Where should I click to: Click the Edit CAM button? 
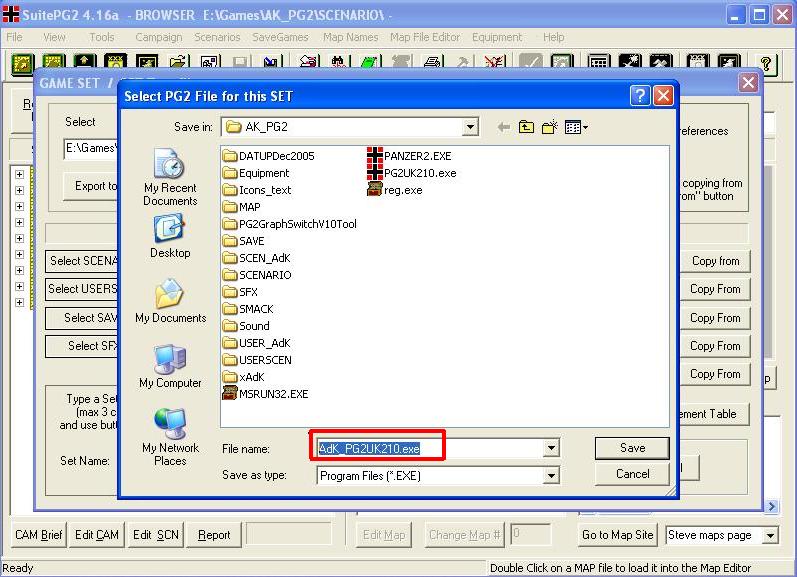coord(97,535)
